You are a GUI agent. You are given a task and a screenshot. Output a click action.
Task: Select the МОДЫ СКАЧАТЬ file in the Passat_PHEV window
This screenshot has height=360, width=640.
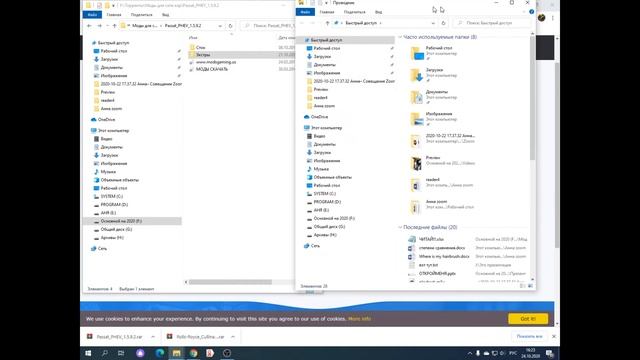(x=212, y=69)
